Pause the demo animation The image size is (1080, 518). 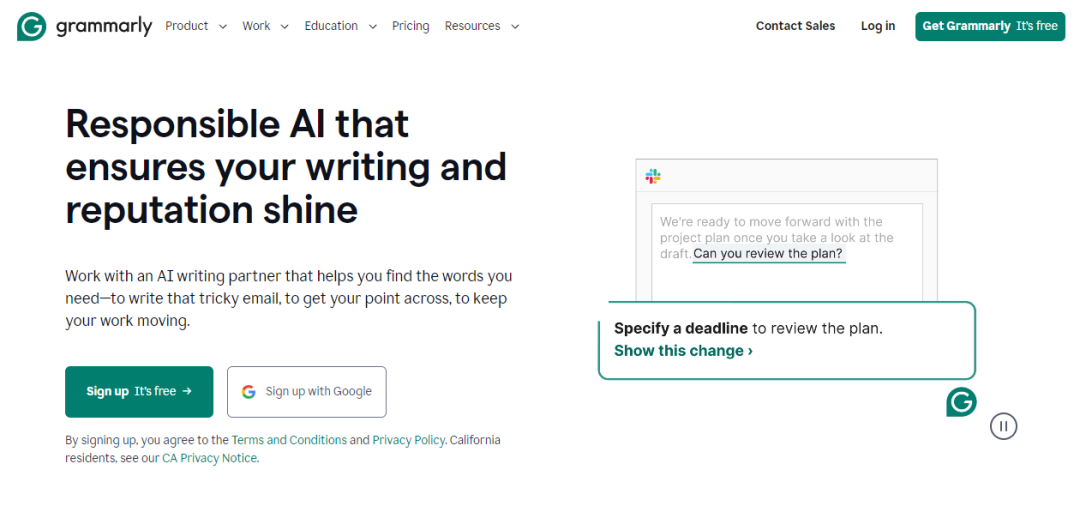(1004, 426)
